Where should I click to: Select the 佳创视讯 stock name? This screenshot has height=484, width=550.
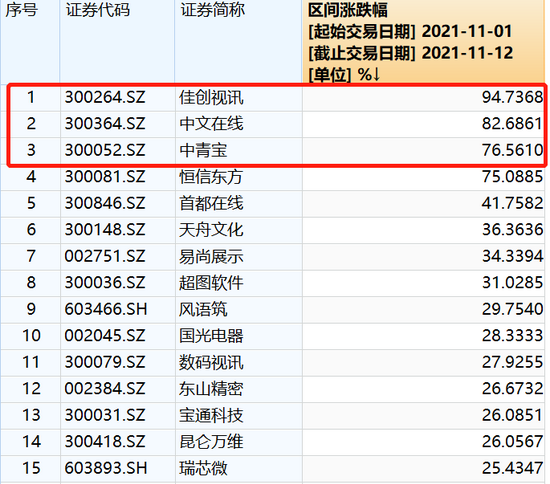[211, 97]
